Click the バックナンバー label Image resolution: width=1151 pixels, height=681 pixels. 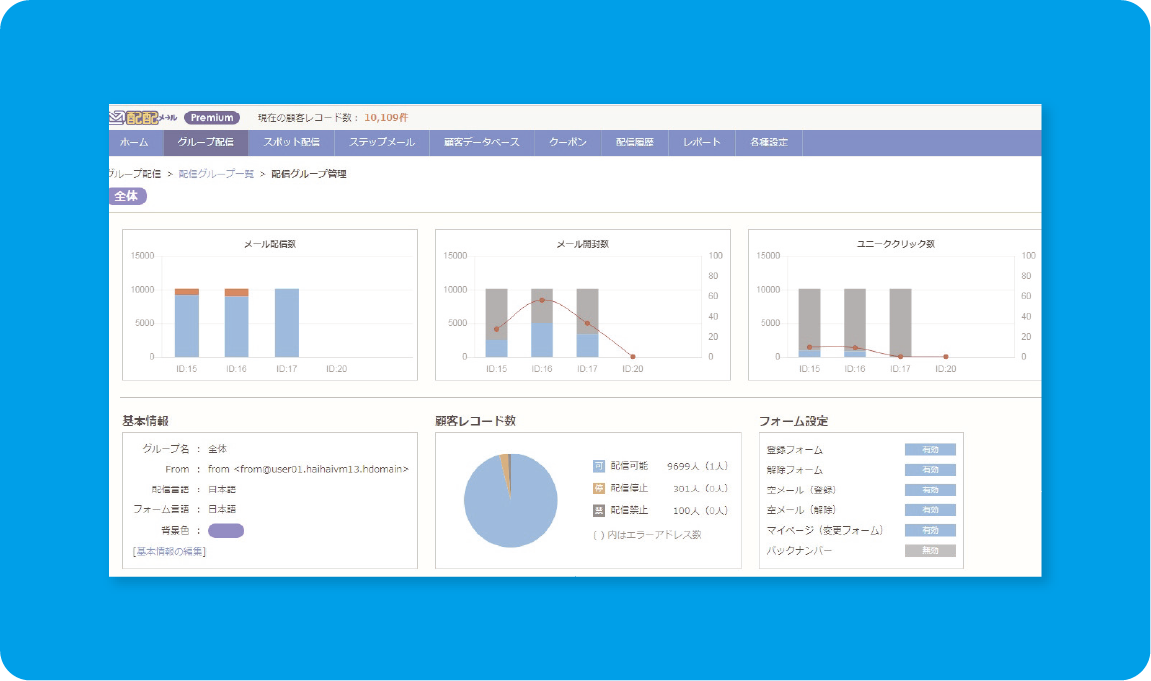[x=799, y=550]
